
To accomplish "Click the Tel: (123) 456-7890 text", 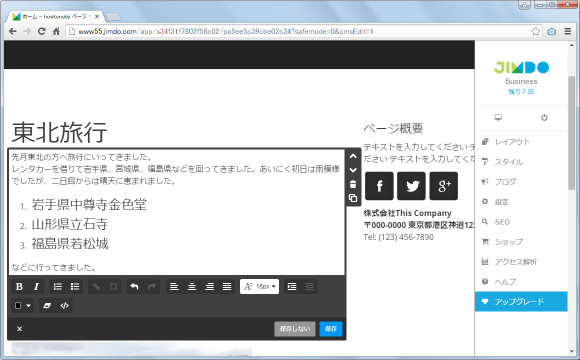I will pos(398,237).
